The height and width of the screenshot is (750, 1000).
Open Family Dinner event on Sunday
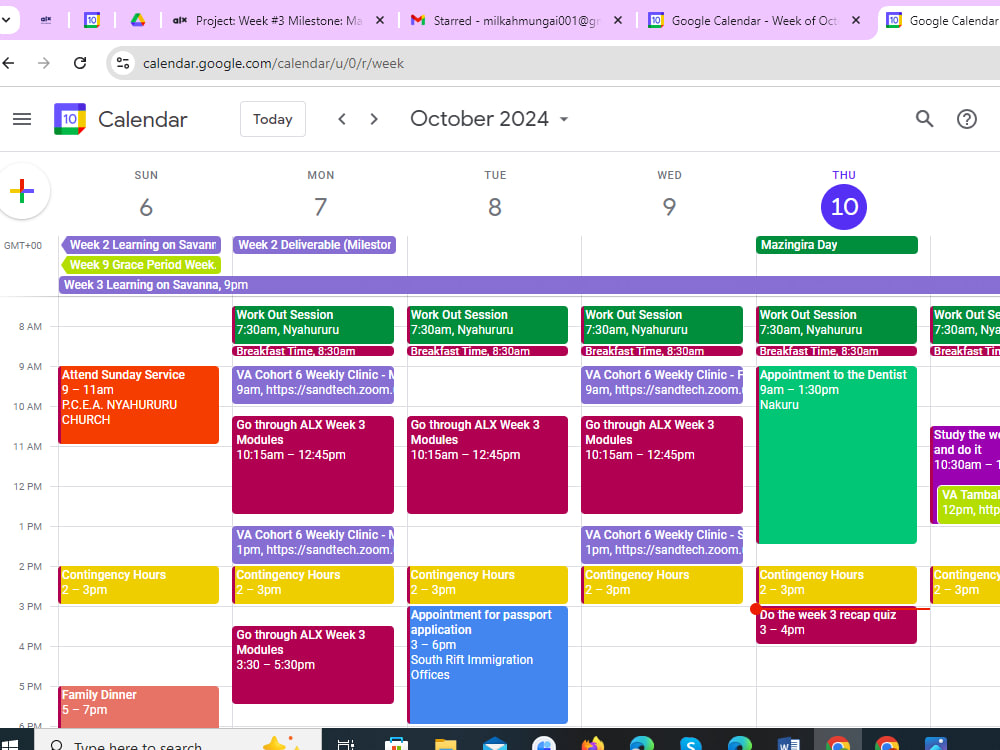[138, 707]
